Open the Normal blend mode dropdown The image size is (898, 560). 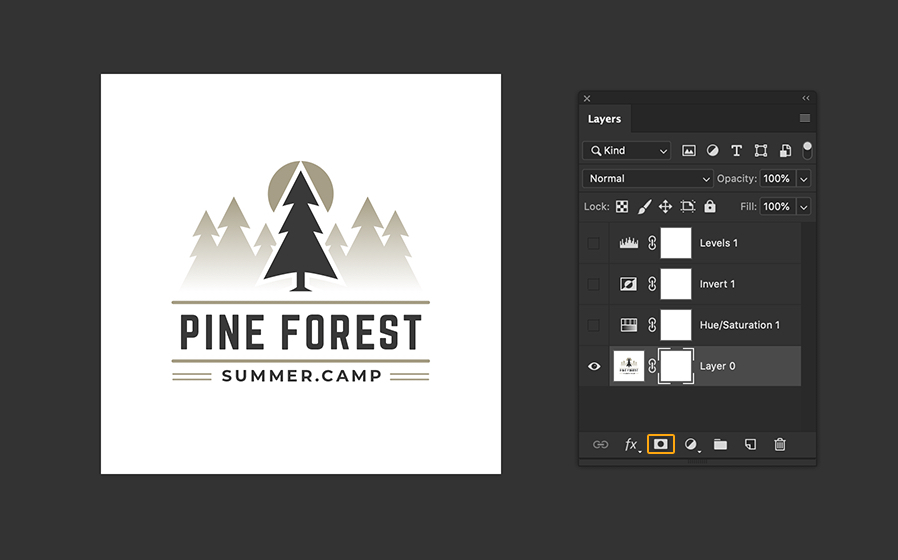pos(648,179)
